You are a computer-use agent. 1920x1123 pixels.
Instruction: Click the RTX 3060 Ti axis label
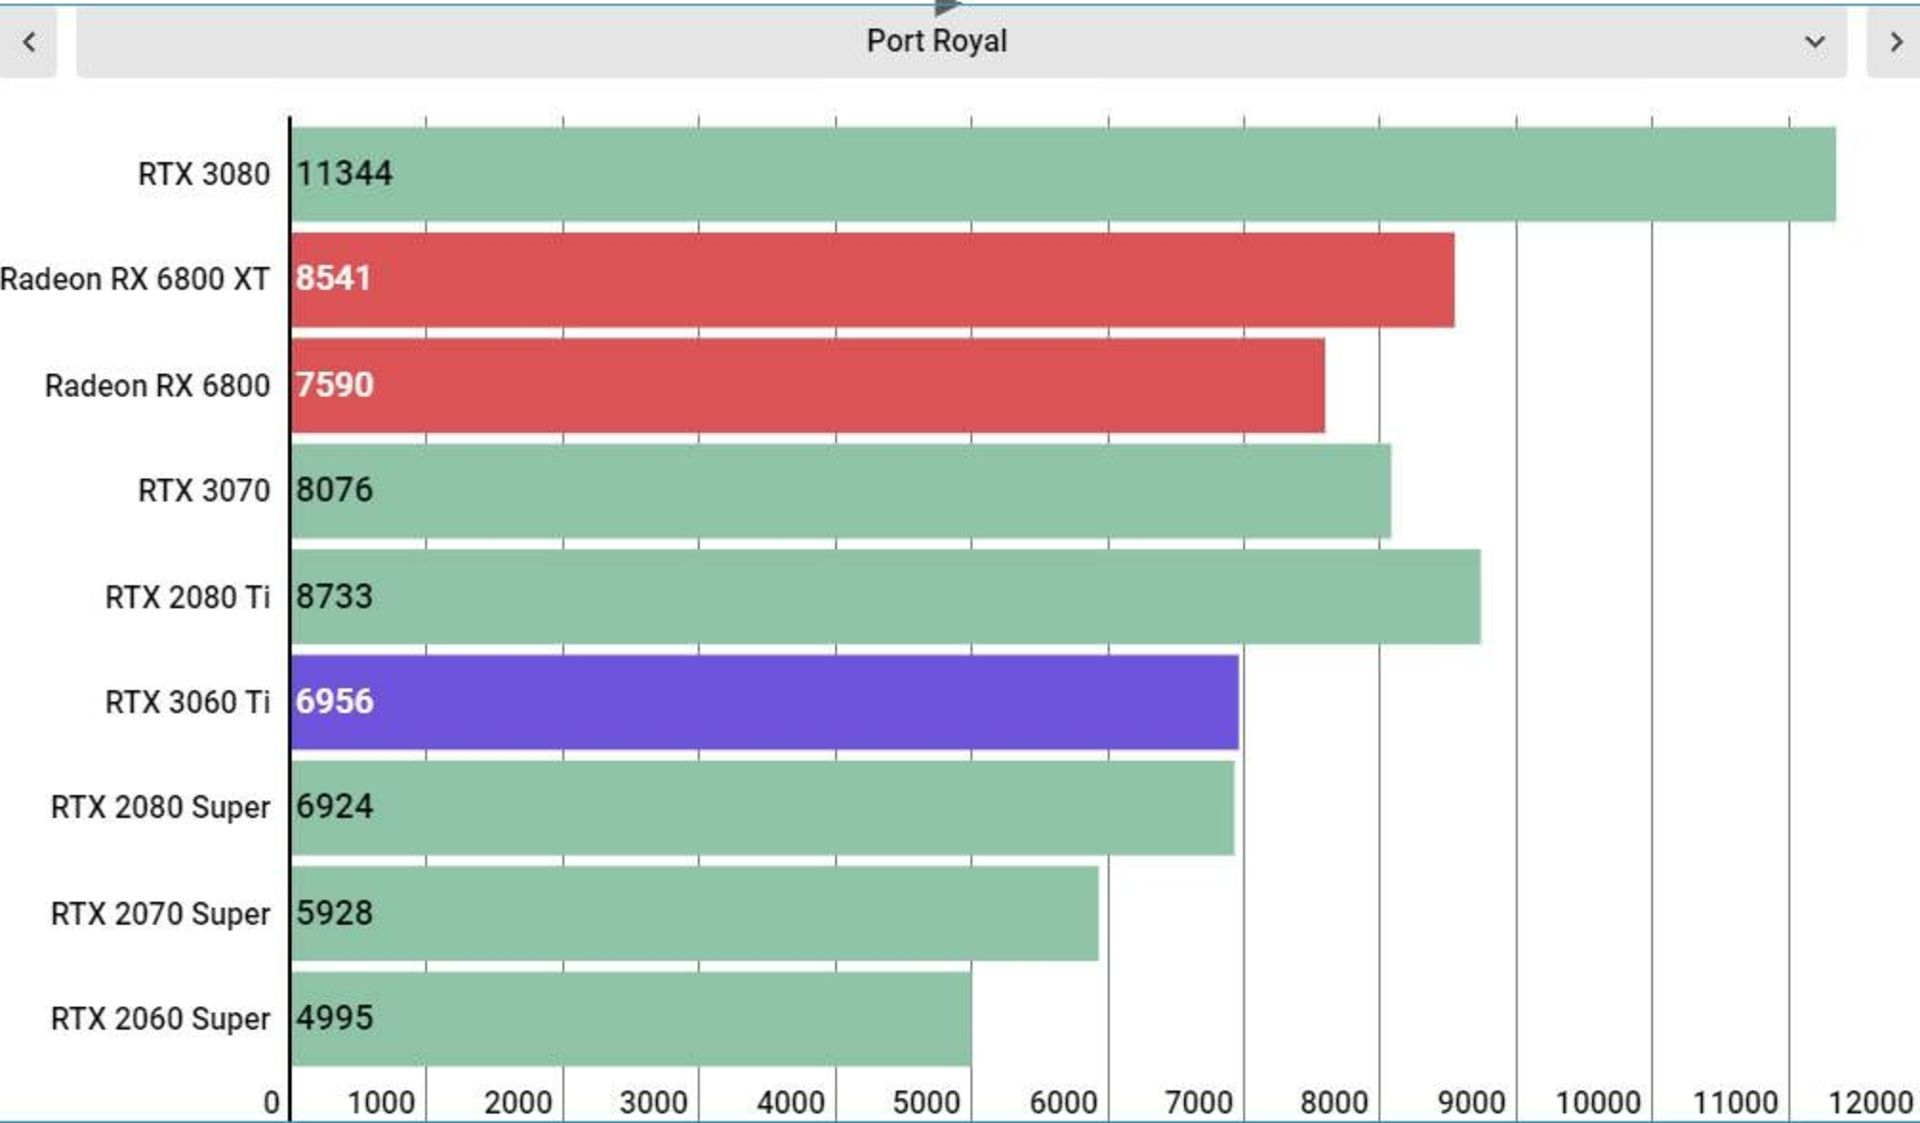click(x=188, y=702)
